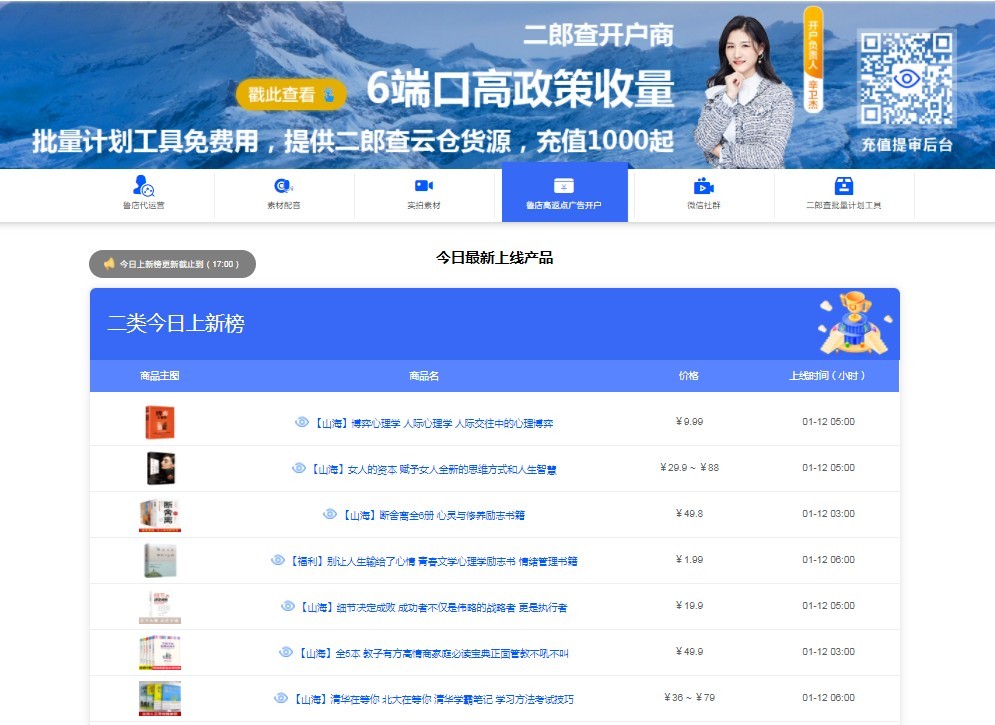The height and width of the screenshot is (725, 995).
Task: Click the ¥1.99 price cell
Action: (x=689, y=559)
